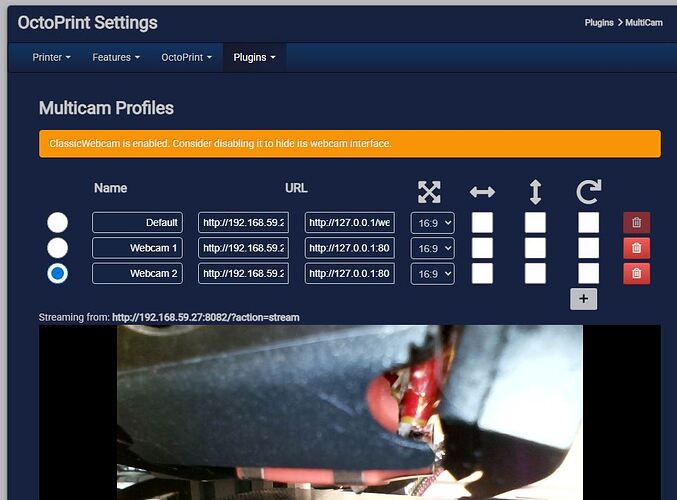Open the OctoPrint menu in navbar
This screenshot has height=500, width=677.
(186, 57)
